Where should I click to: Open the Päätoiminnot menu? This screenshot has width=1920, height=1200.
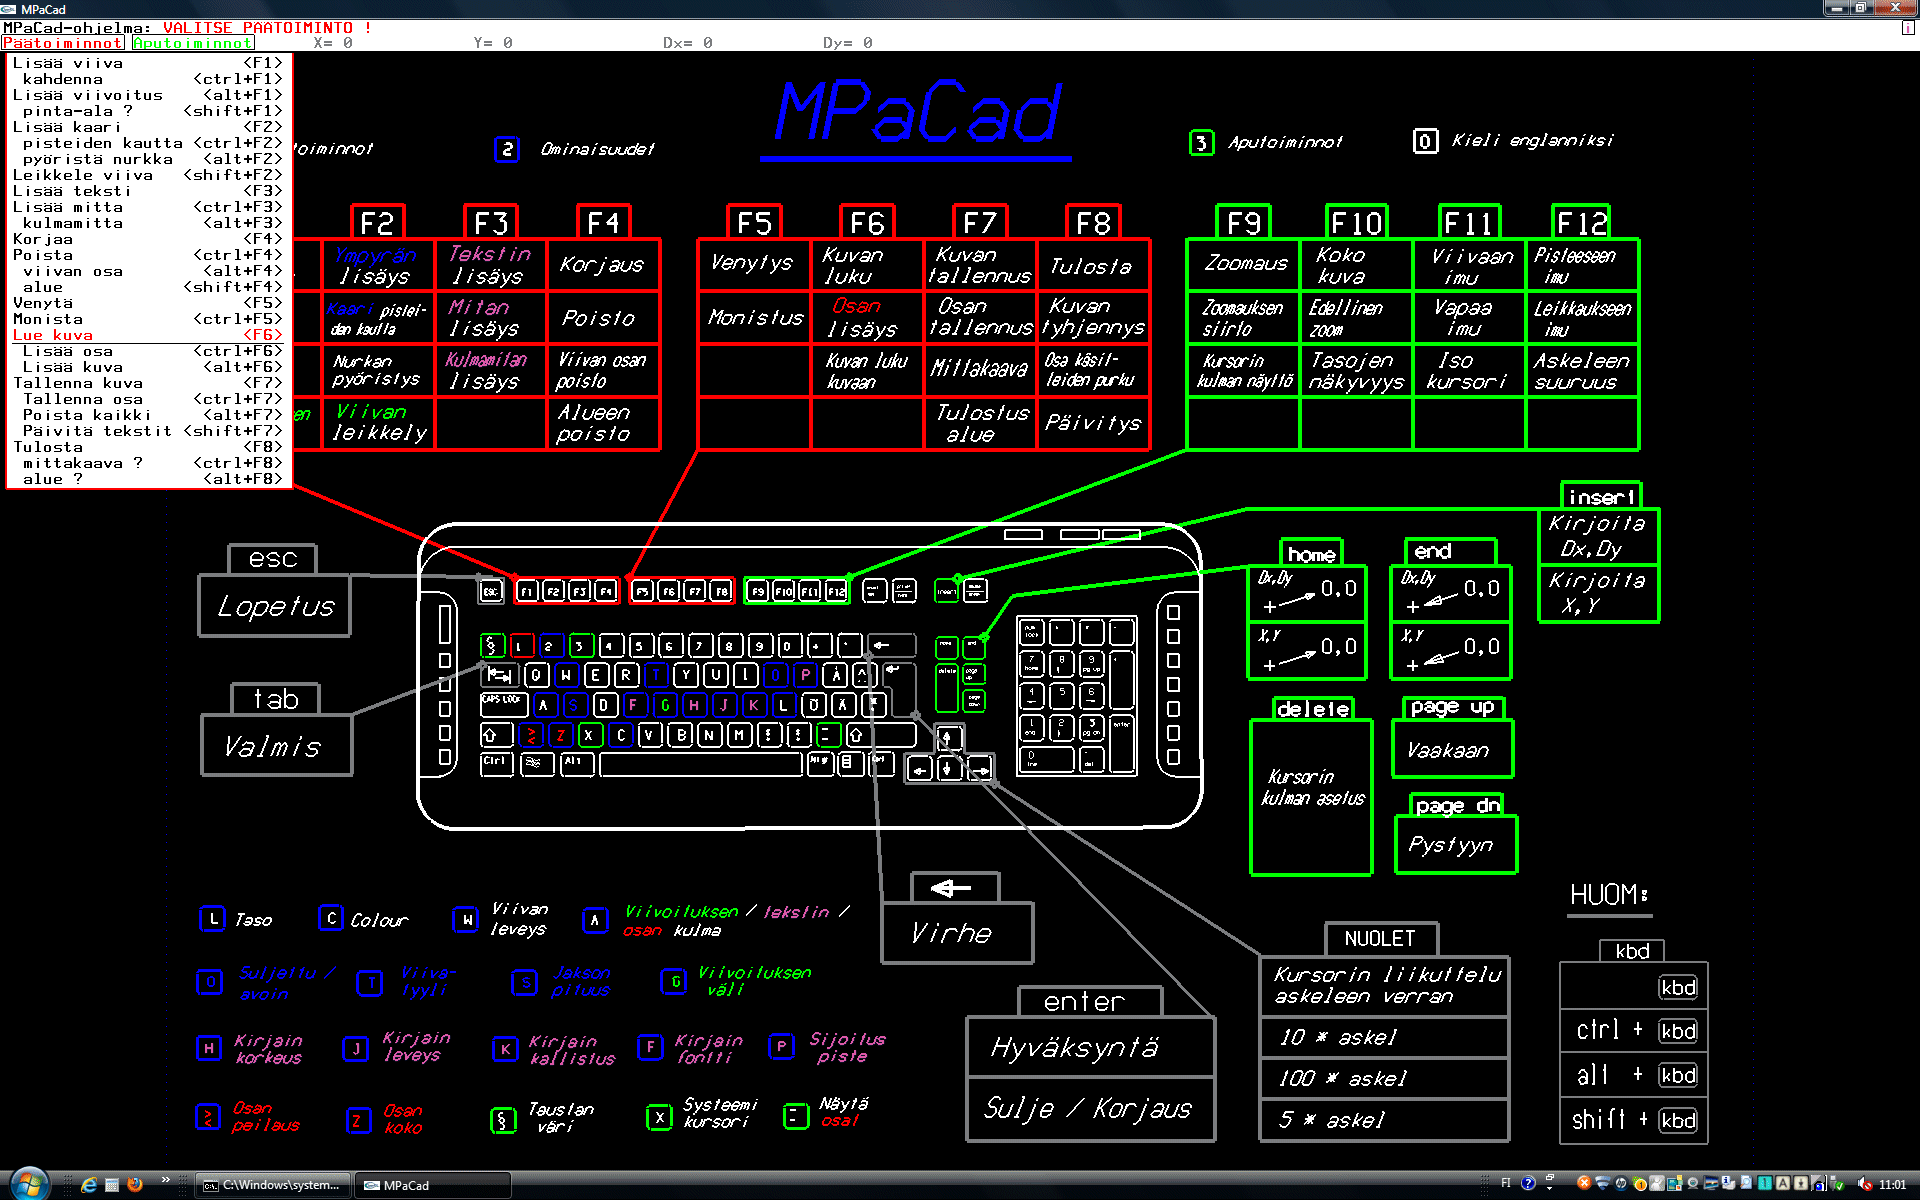click(x=63, y=43)
